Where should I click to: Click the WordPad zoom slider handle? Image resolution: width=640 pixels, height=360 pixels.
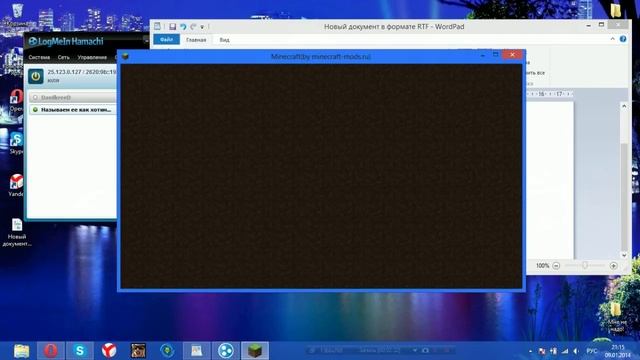pyautogui.click(x=584, y=266)
